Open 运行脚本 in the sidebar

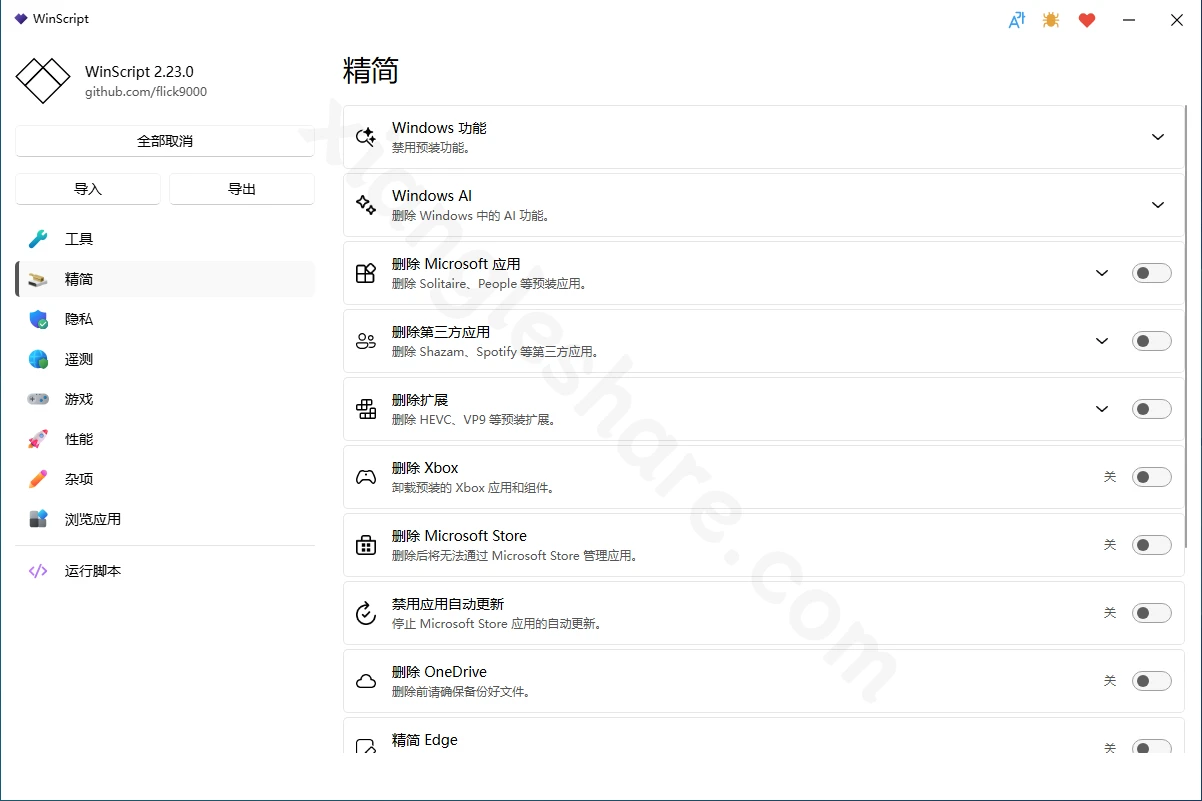pyautogui.click(x=165, y=571)
